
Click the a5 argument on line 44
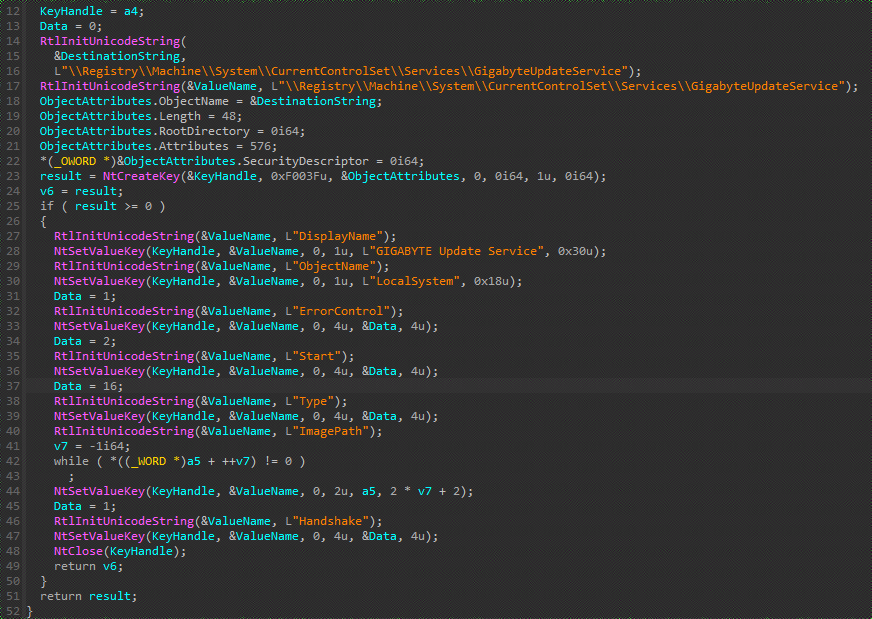coord(369,492)
